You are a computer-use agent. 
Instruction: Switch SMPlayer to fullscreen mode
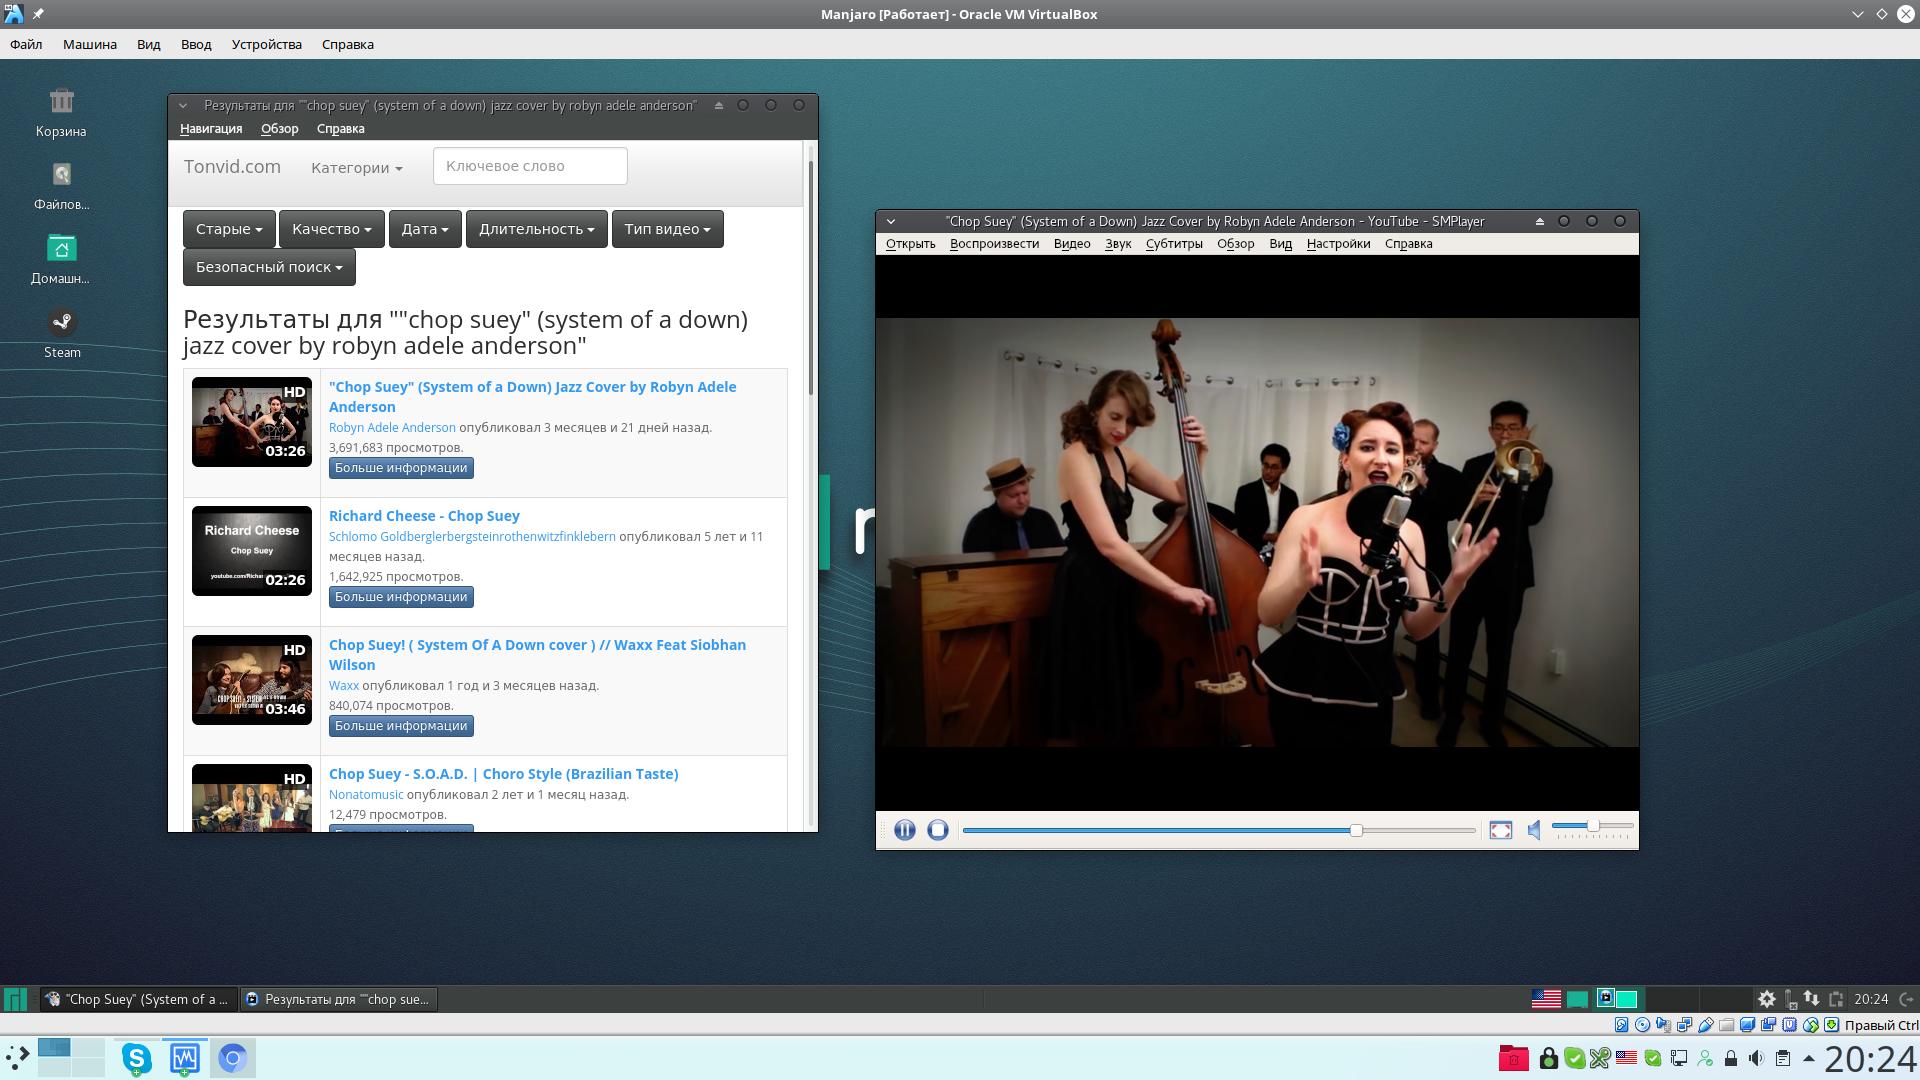point(1501,830)
